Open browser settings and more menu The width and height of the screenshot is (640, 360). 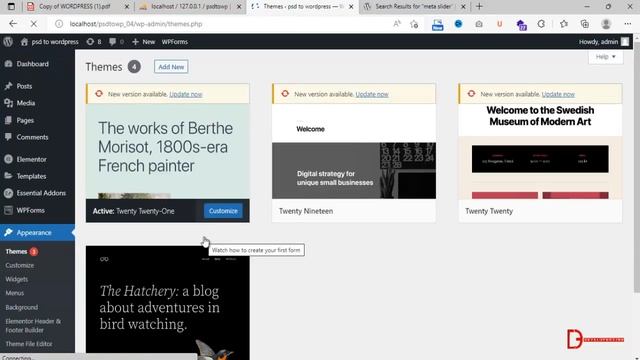[627, 24]
